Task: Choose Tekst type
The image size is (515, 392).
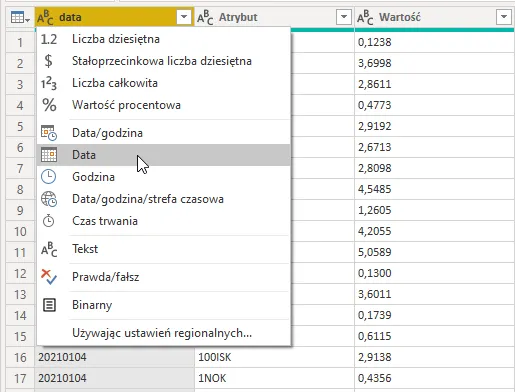Action: coord(163,249)
